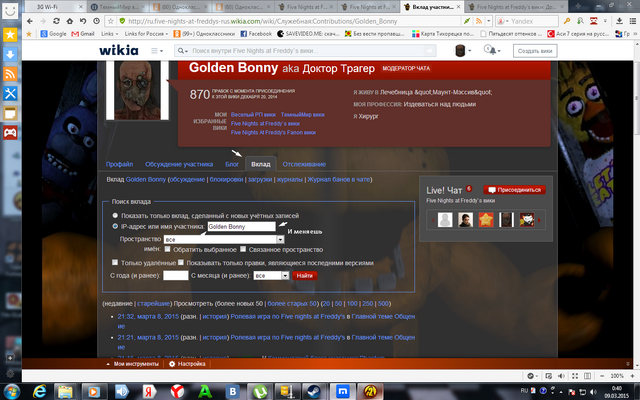640x400 pixels.
Task: Click the wikia logo
Action: (x=119, y=50)
